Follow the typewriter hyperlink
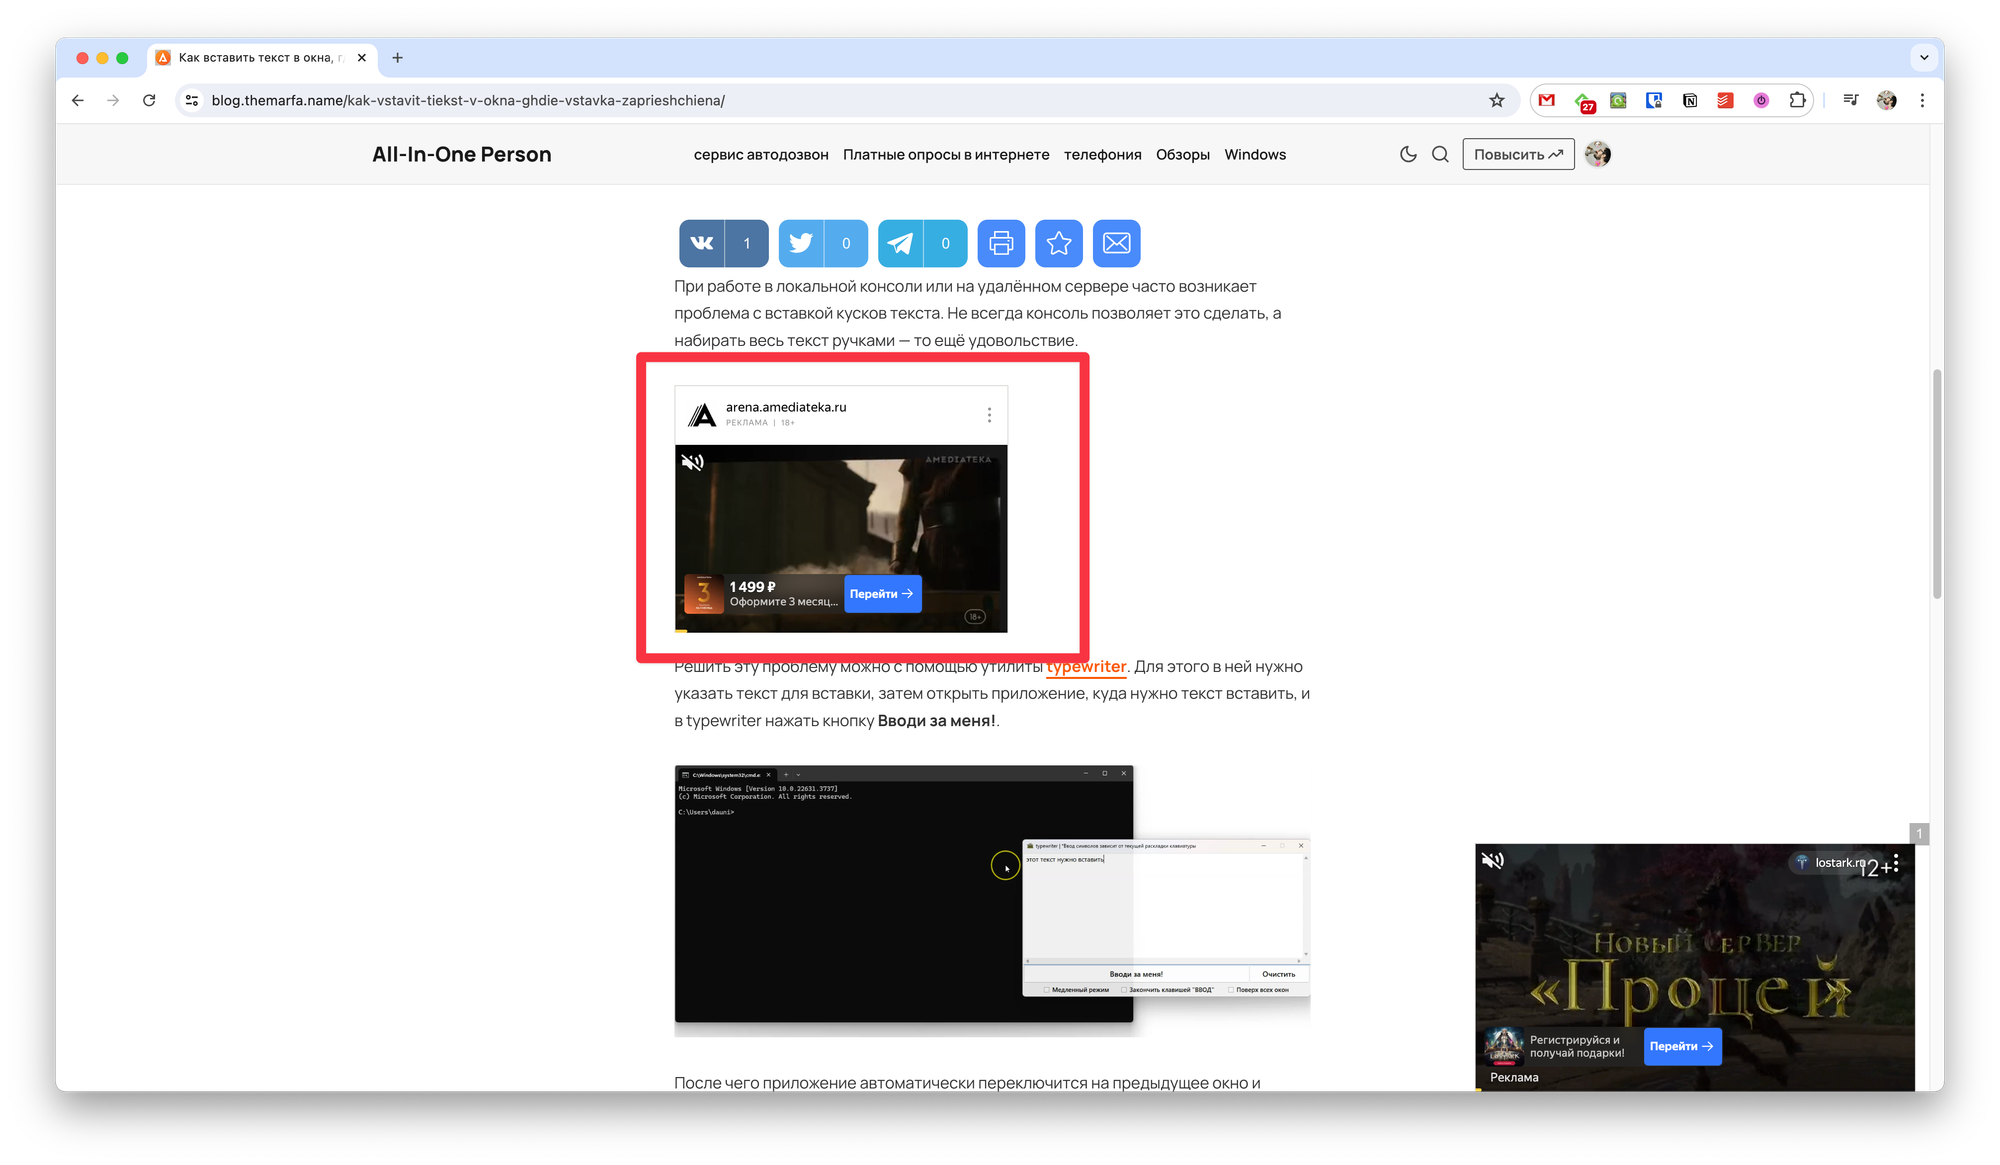Screen dimensions: 2000x1165 [x=1086, y=667]
